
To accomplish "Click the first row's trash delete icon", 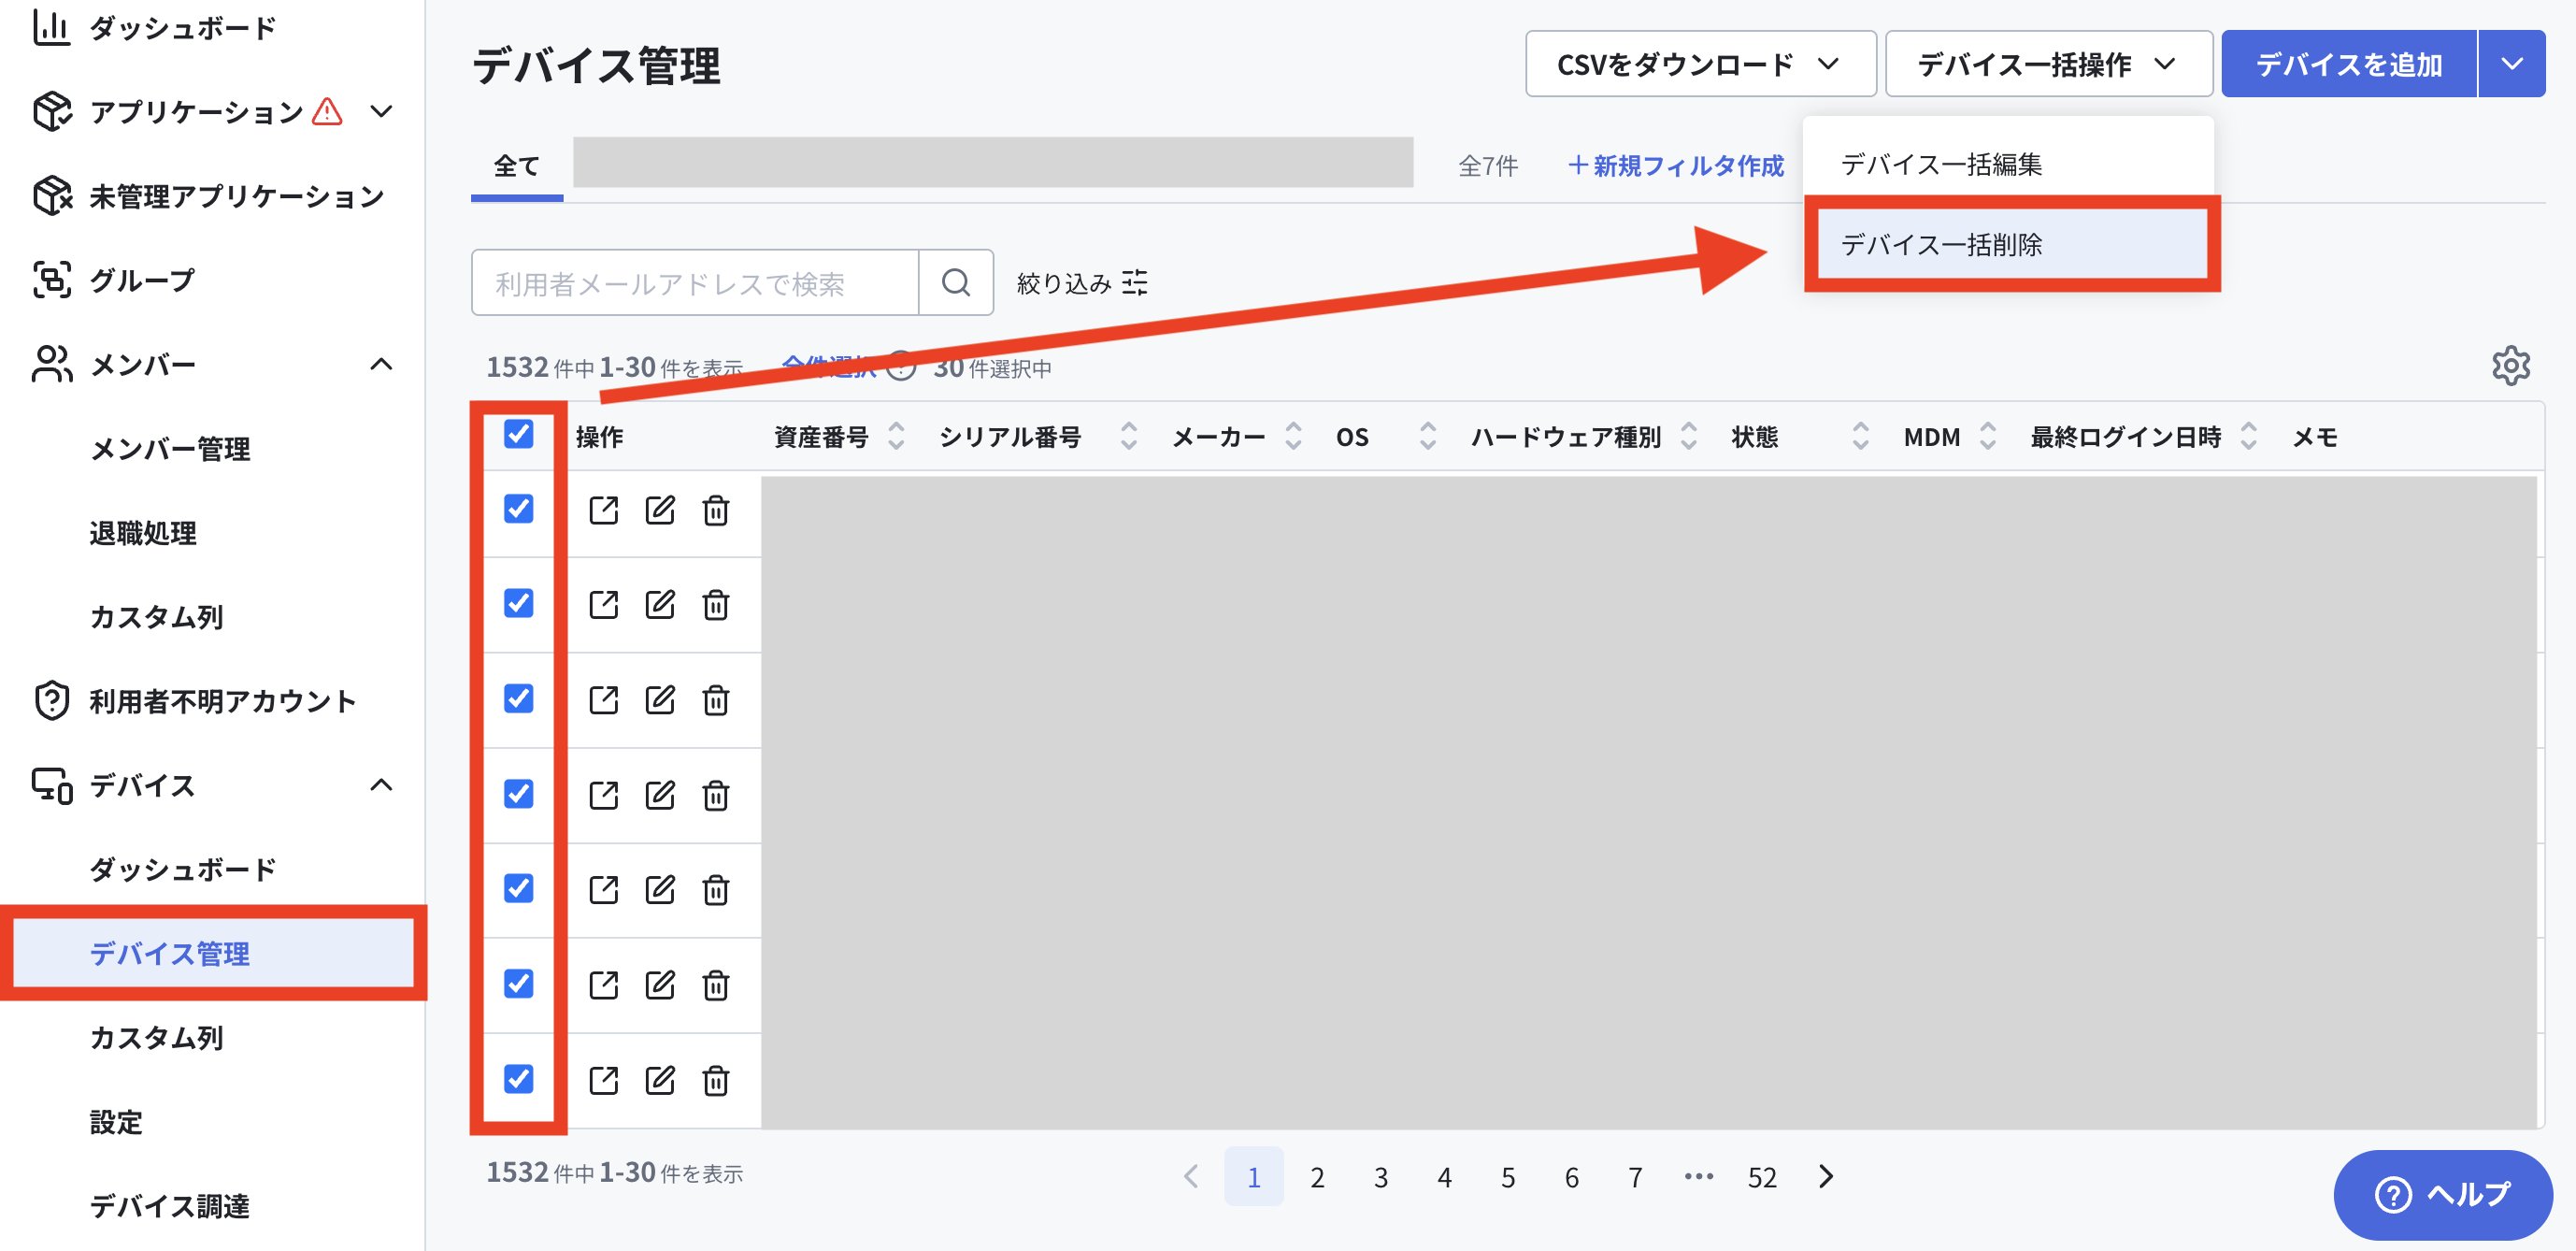I will click(x=716, y=510).
